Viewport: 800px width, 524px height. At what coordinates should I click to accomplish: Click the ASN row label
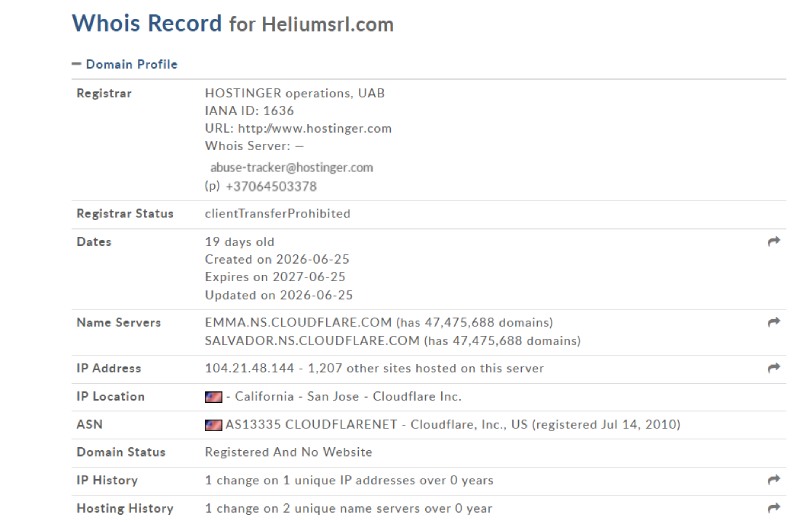(89, 425)
